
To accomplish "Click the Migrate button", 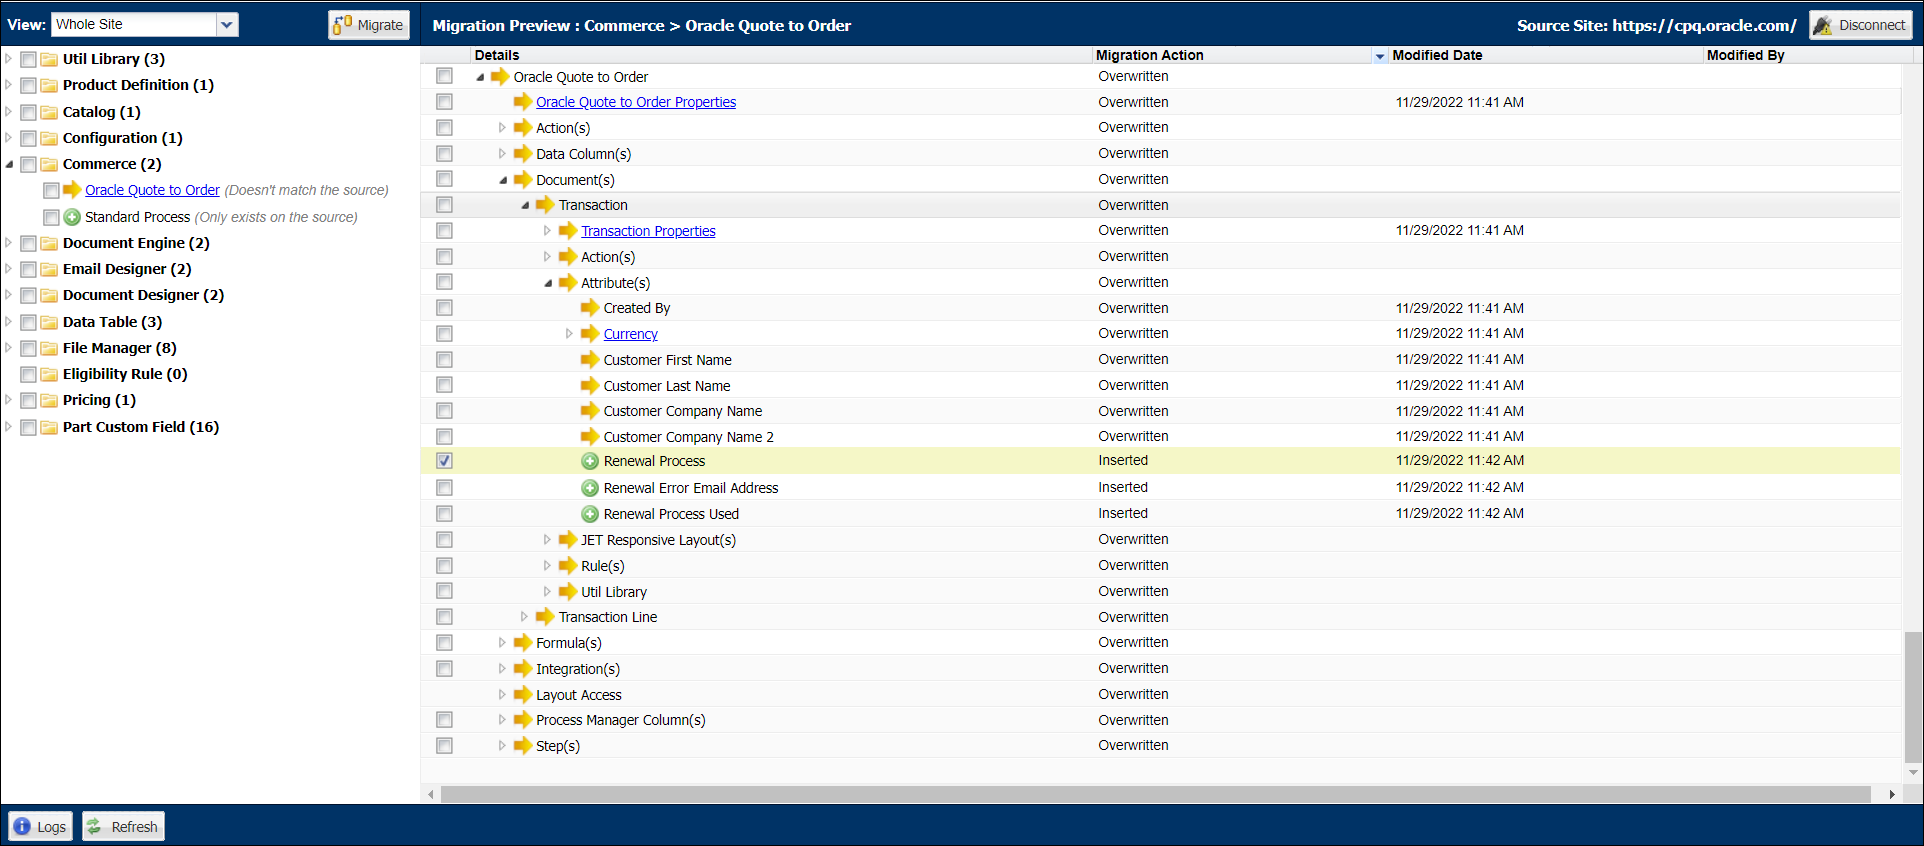I will tap(369, 25).
